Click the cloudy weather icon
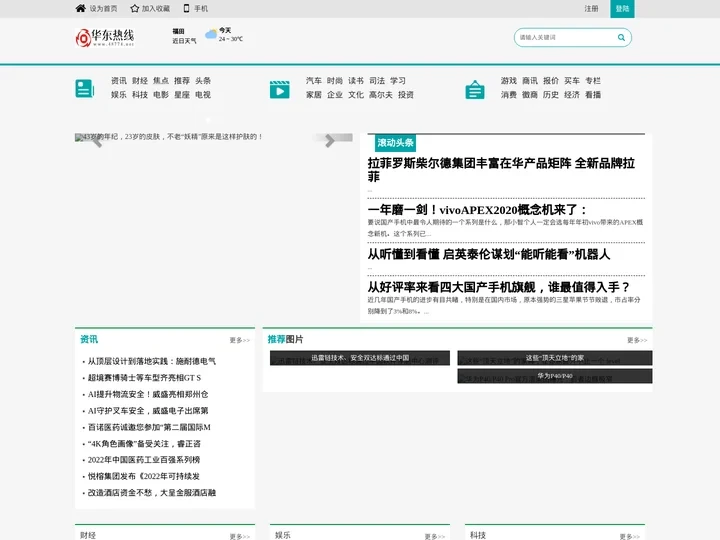This screenshot has width=720, height=540. (x=211, y=34)
